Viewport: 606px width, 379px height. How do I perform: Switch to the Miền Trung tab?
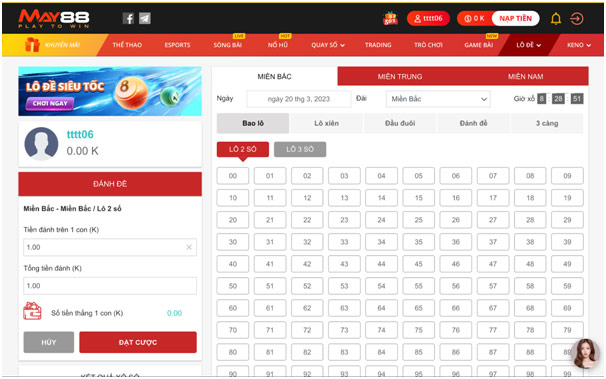click(400, 76)
